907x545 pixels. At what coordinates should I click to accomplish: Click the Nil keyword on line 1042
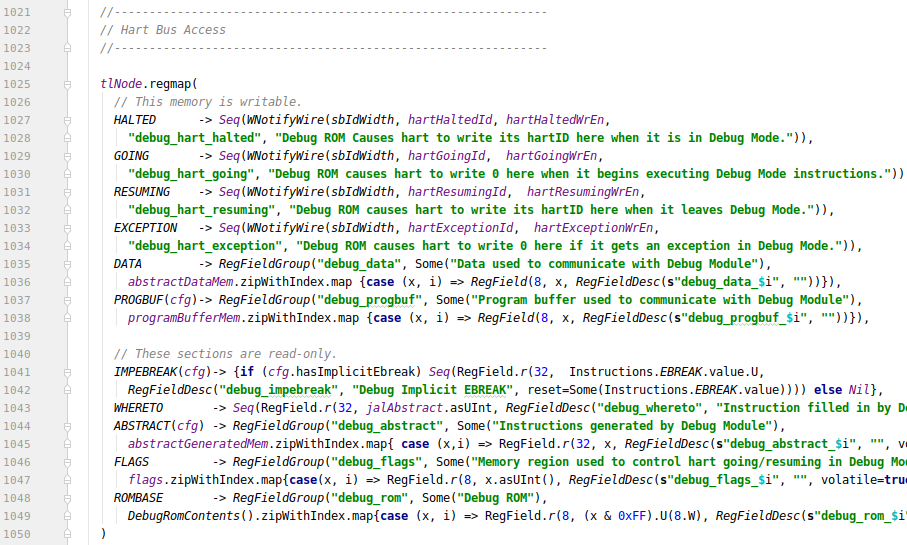pos(859,389)
